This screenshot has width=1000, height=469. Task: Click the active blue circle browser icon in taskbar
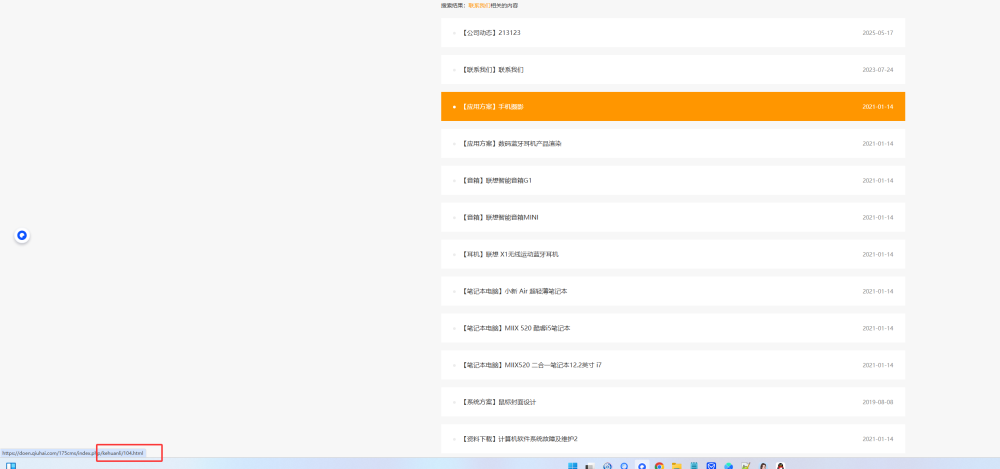(x=642, y=466)
